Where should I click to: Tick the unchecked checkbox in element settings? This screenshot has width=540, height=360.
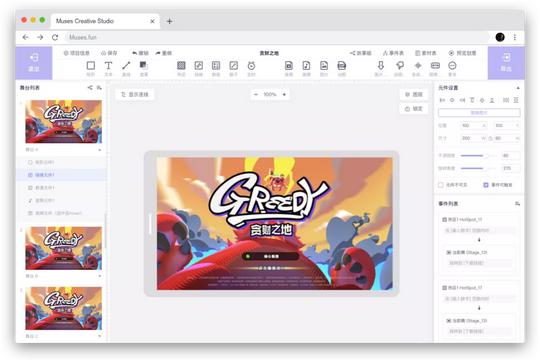(x=440, y=185)
